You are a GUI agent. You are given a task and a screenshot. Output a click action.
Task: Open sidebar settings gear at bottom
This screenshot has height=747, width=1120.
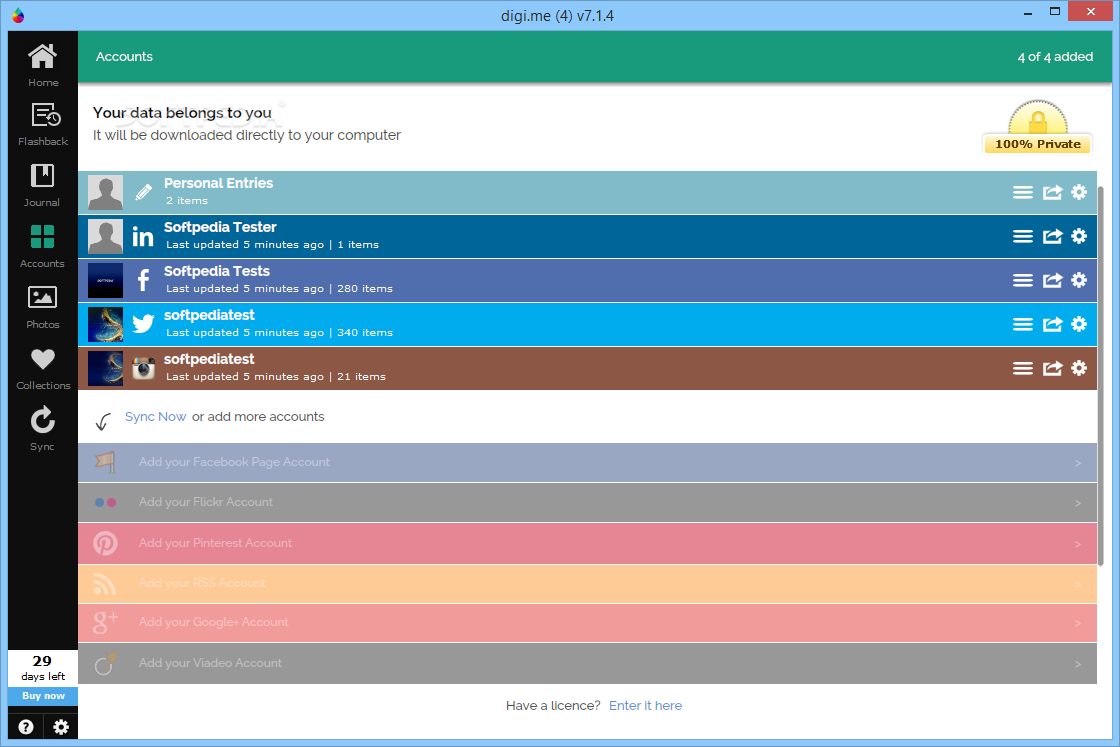(x=61, y=727)
